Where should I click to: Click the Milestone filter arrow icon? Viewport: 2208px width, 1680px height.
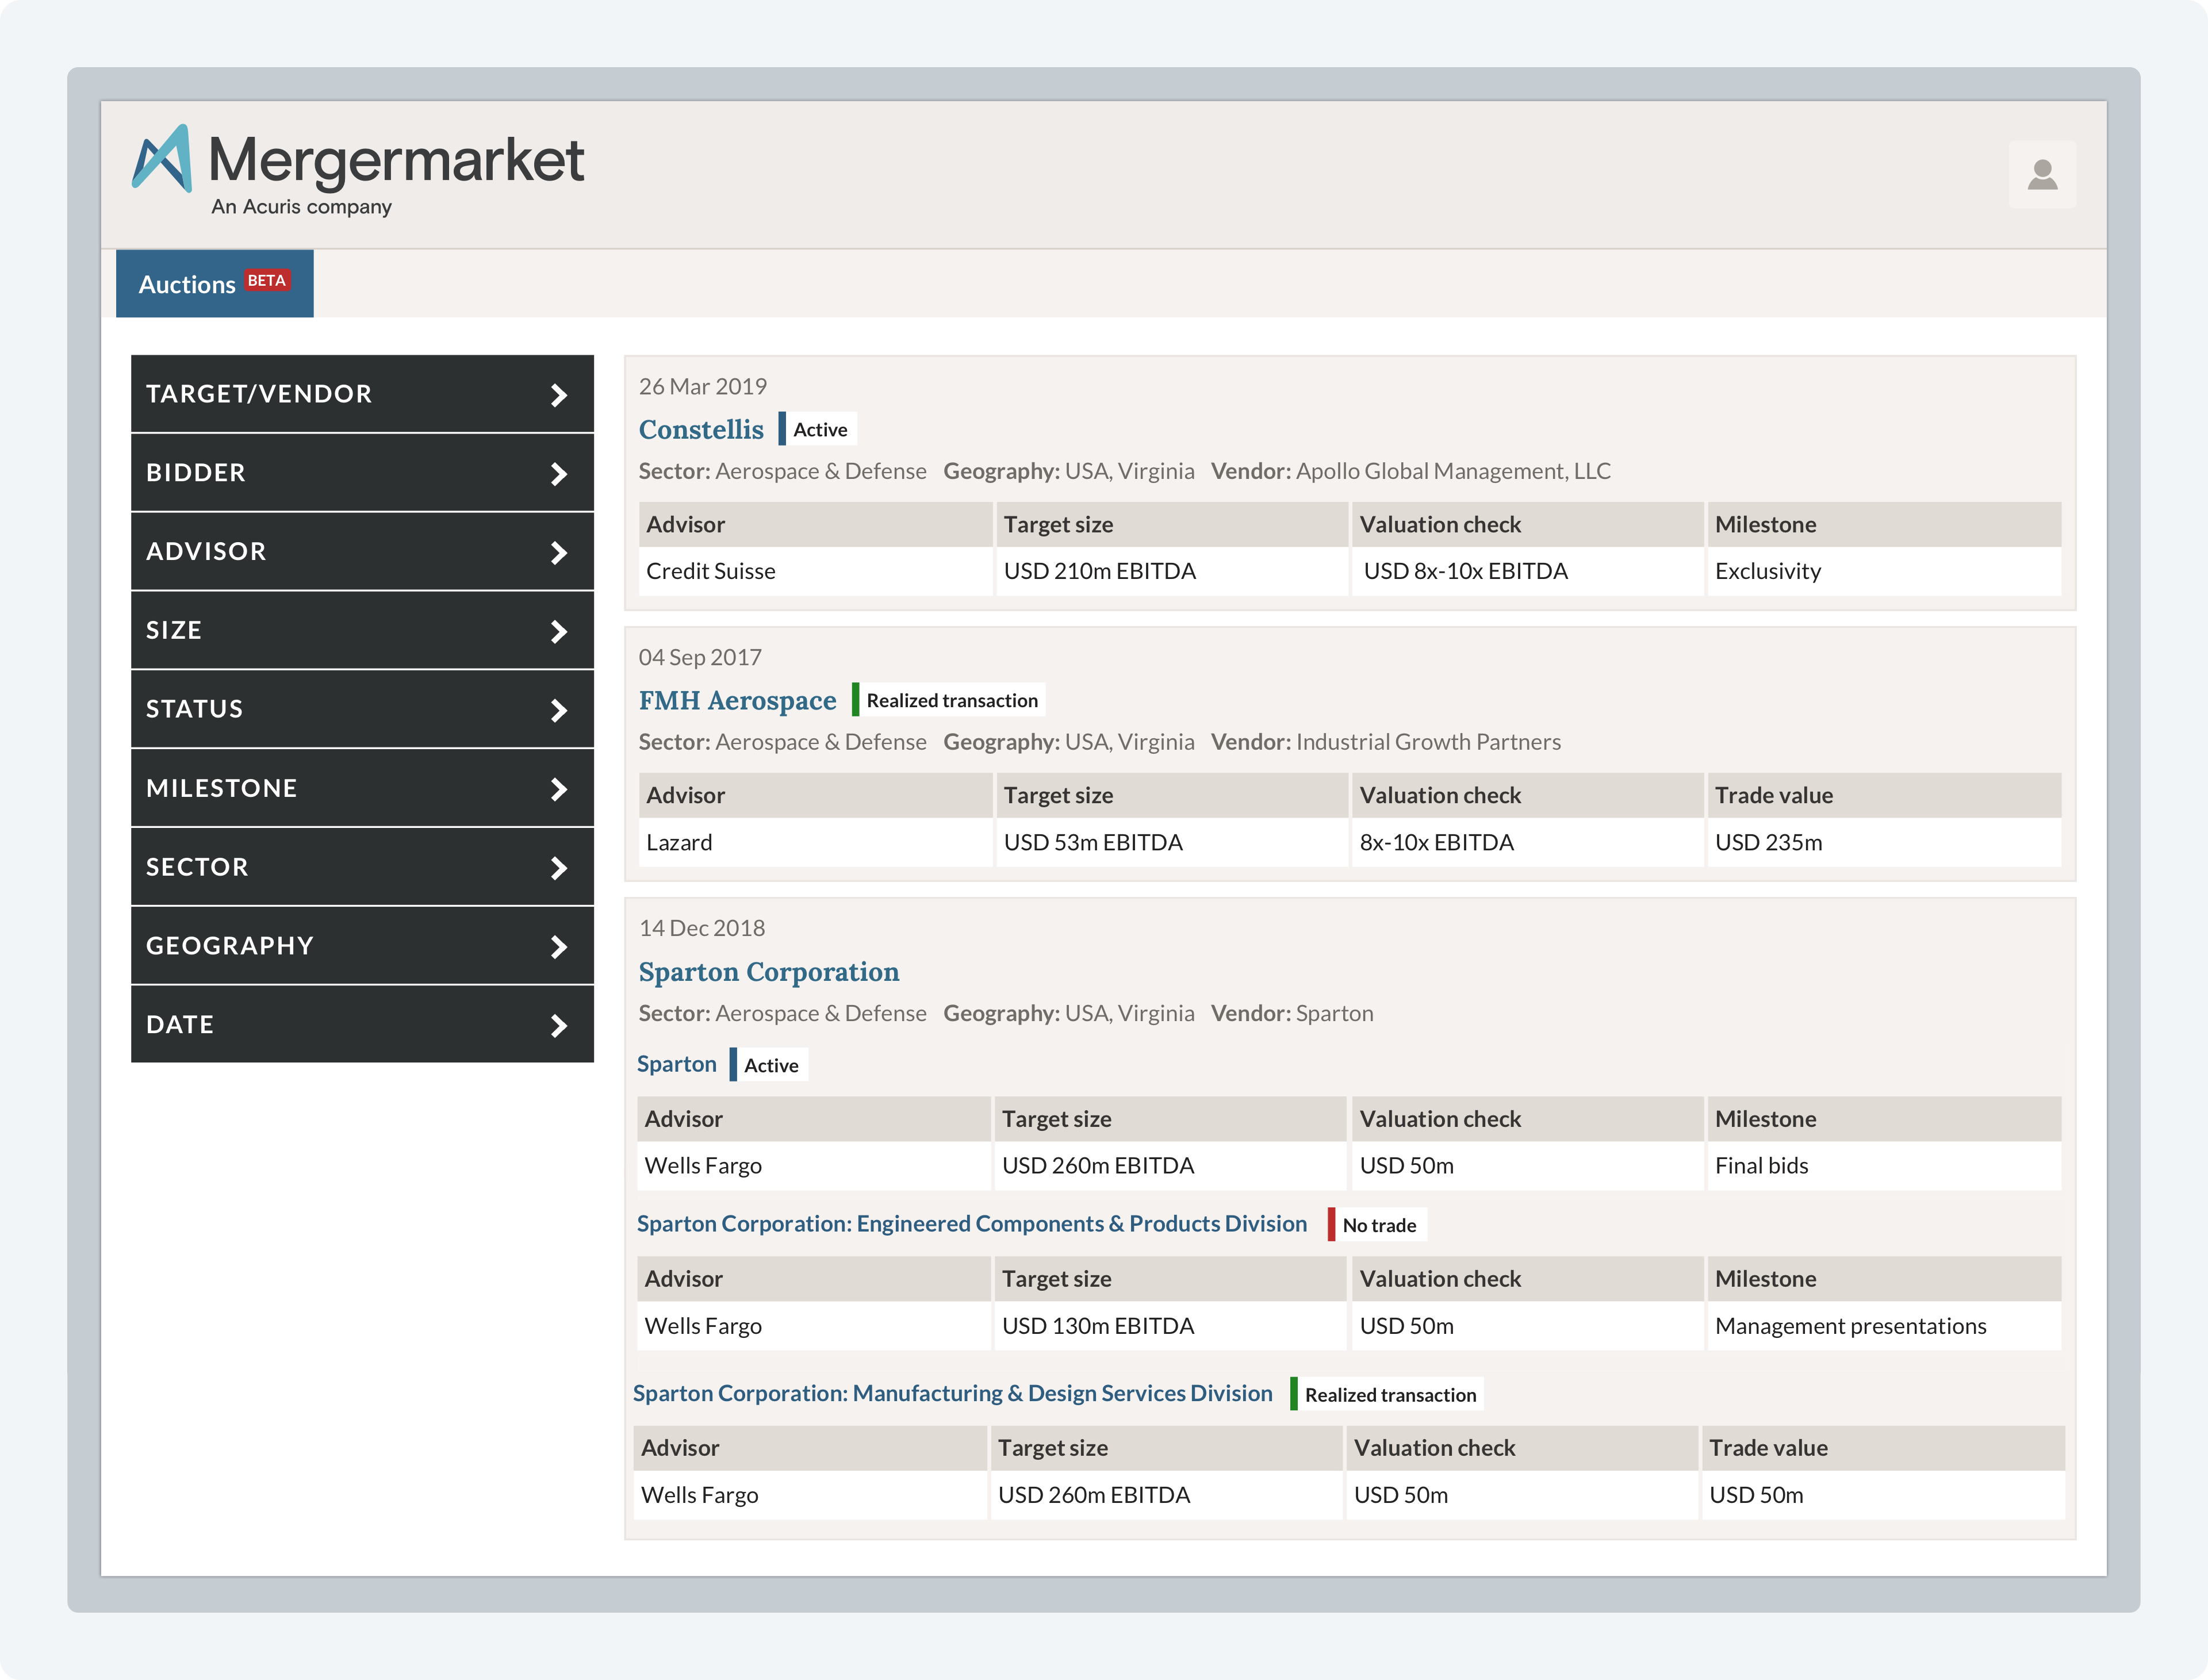coord(559,789)
